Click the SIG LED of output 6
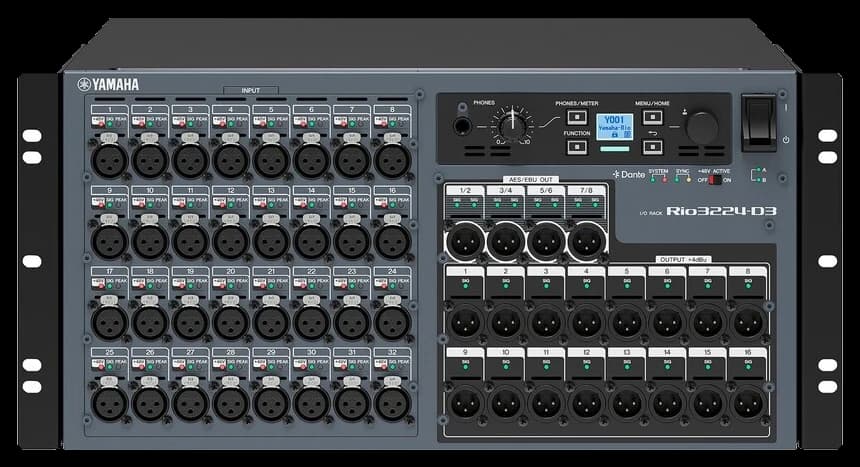860x467 pixels. click(667, 286)
